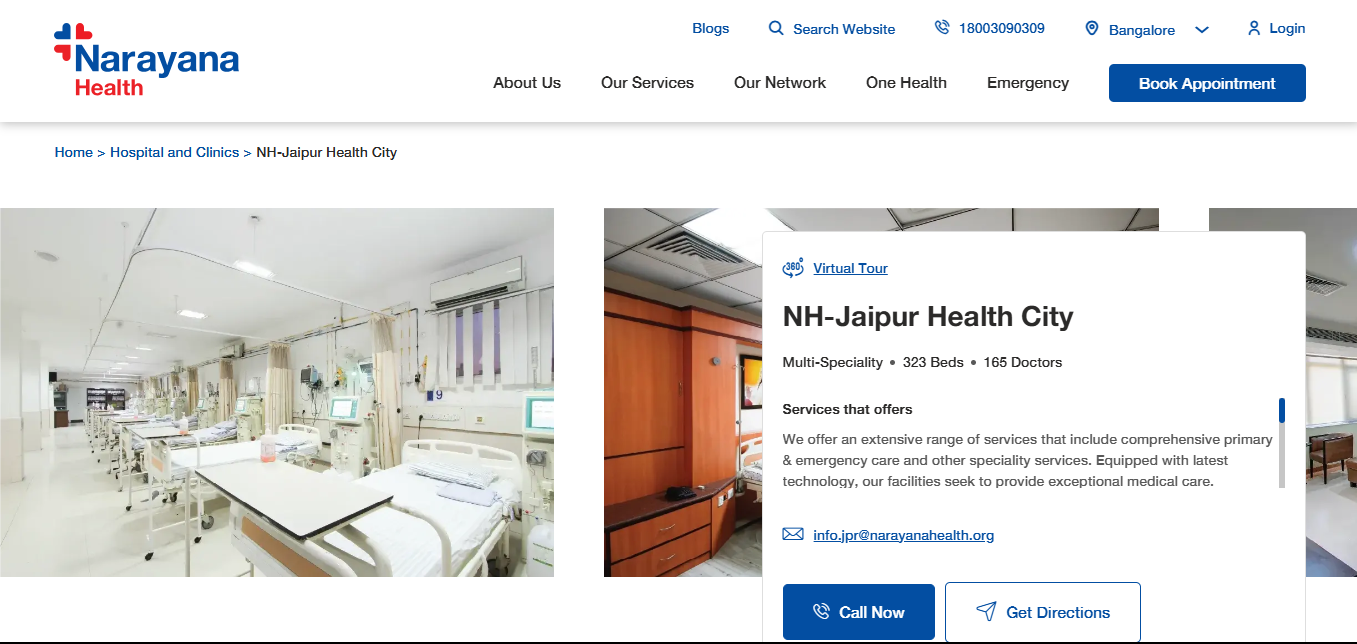Click the 360 virtual tour icon
Screen dimensions: 1357x644
tap(793, 267)
